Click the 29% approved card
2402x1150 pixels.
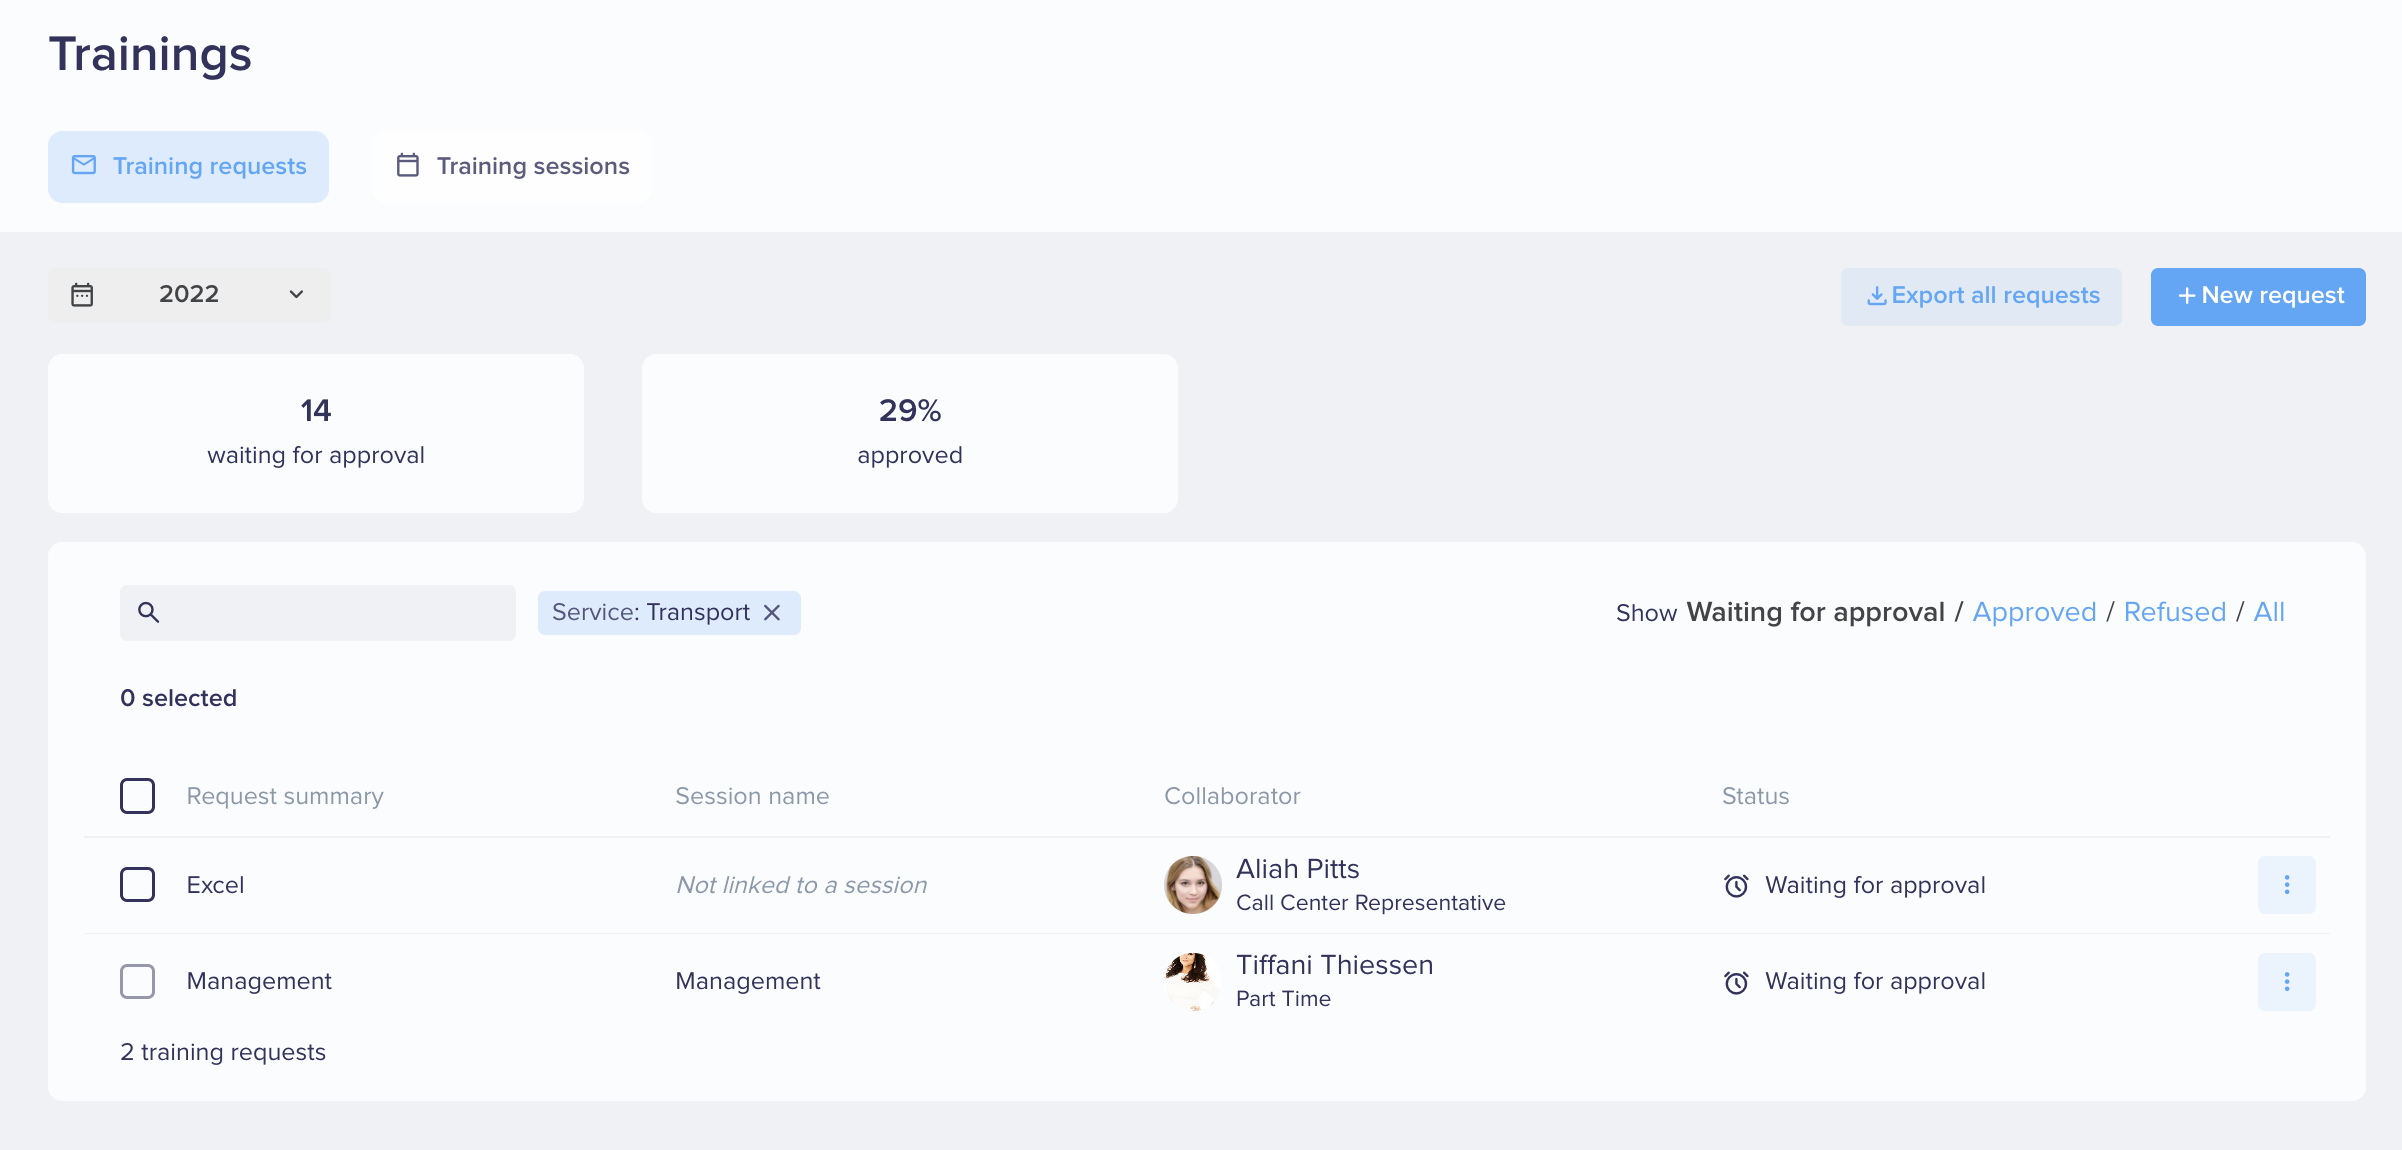(x=910, y=433)
